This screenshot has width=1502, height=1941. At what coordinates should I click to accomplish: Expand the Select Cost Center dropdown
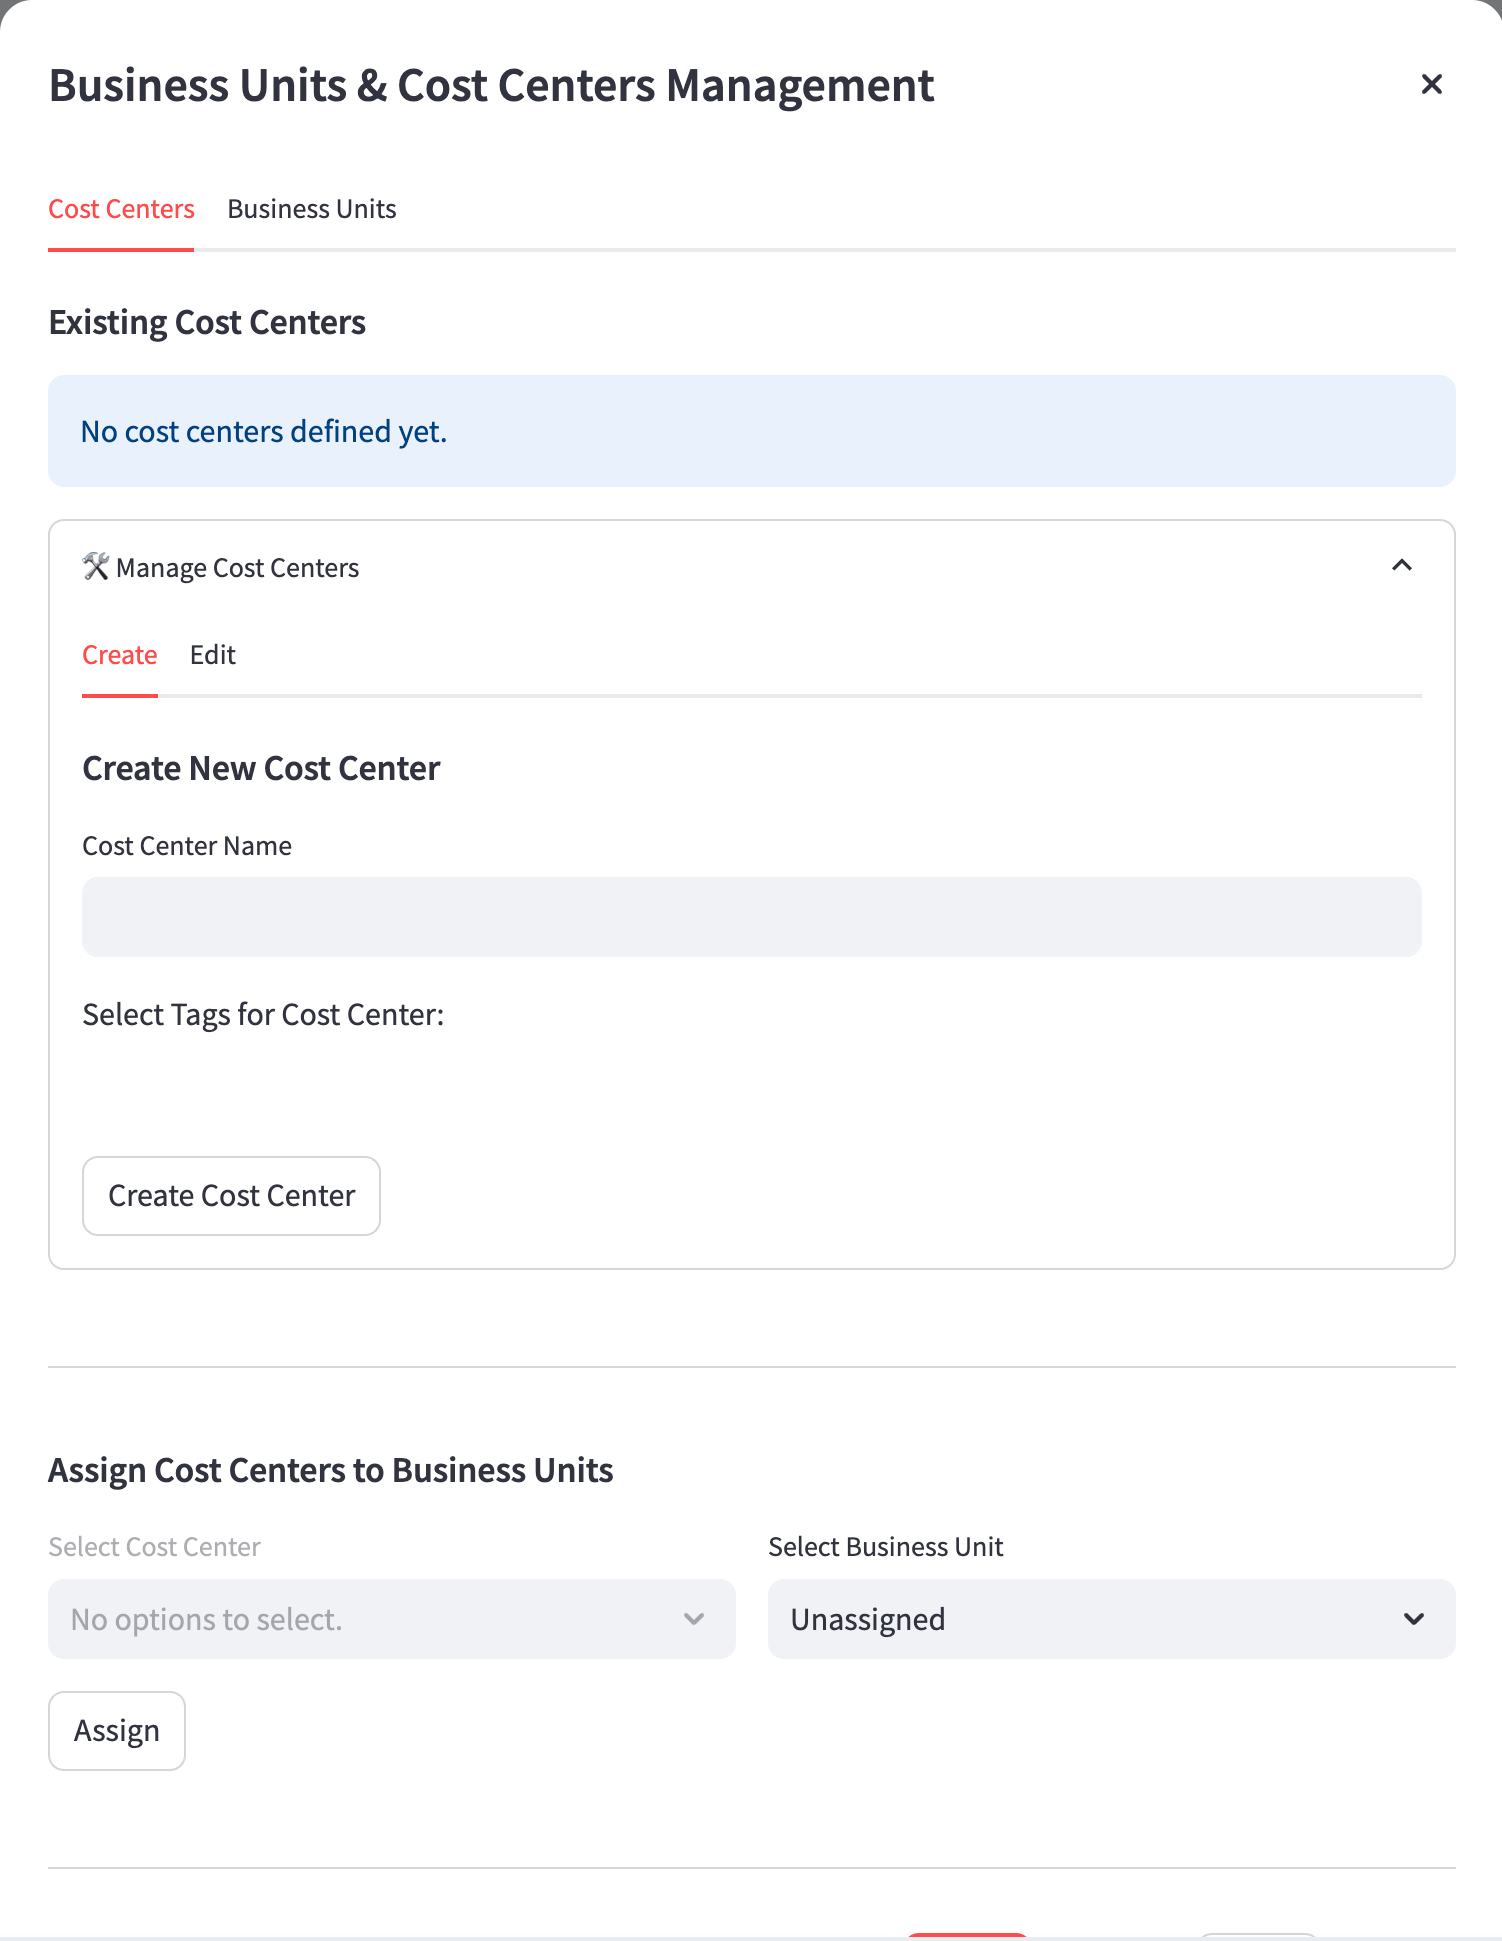pyautogui.click(x=391, y=1619)
